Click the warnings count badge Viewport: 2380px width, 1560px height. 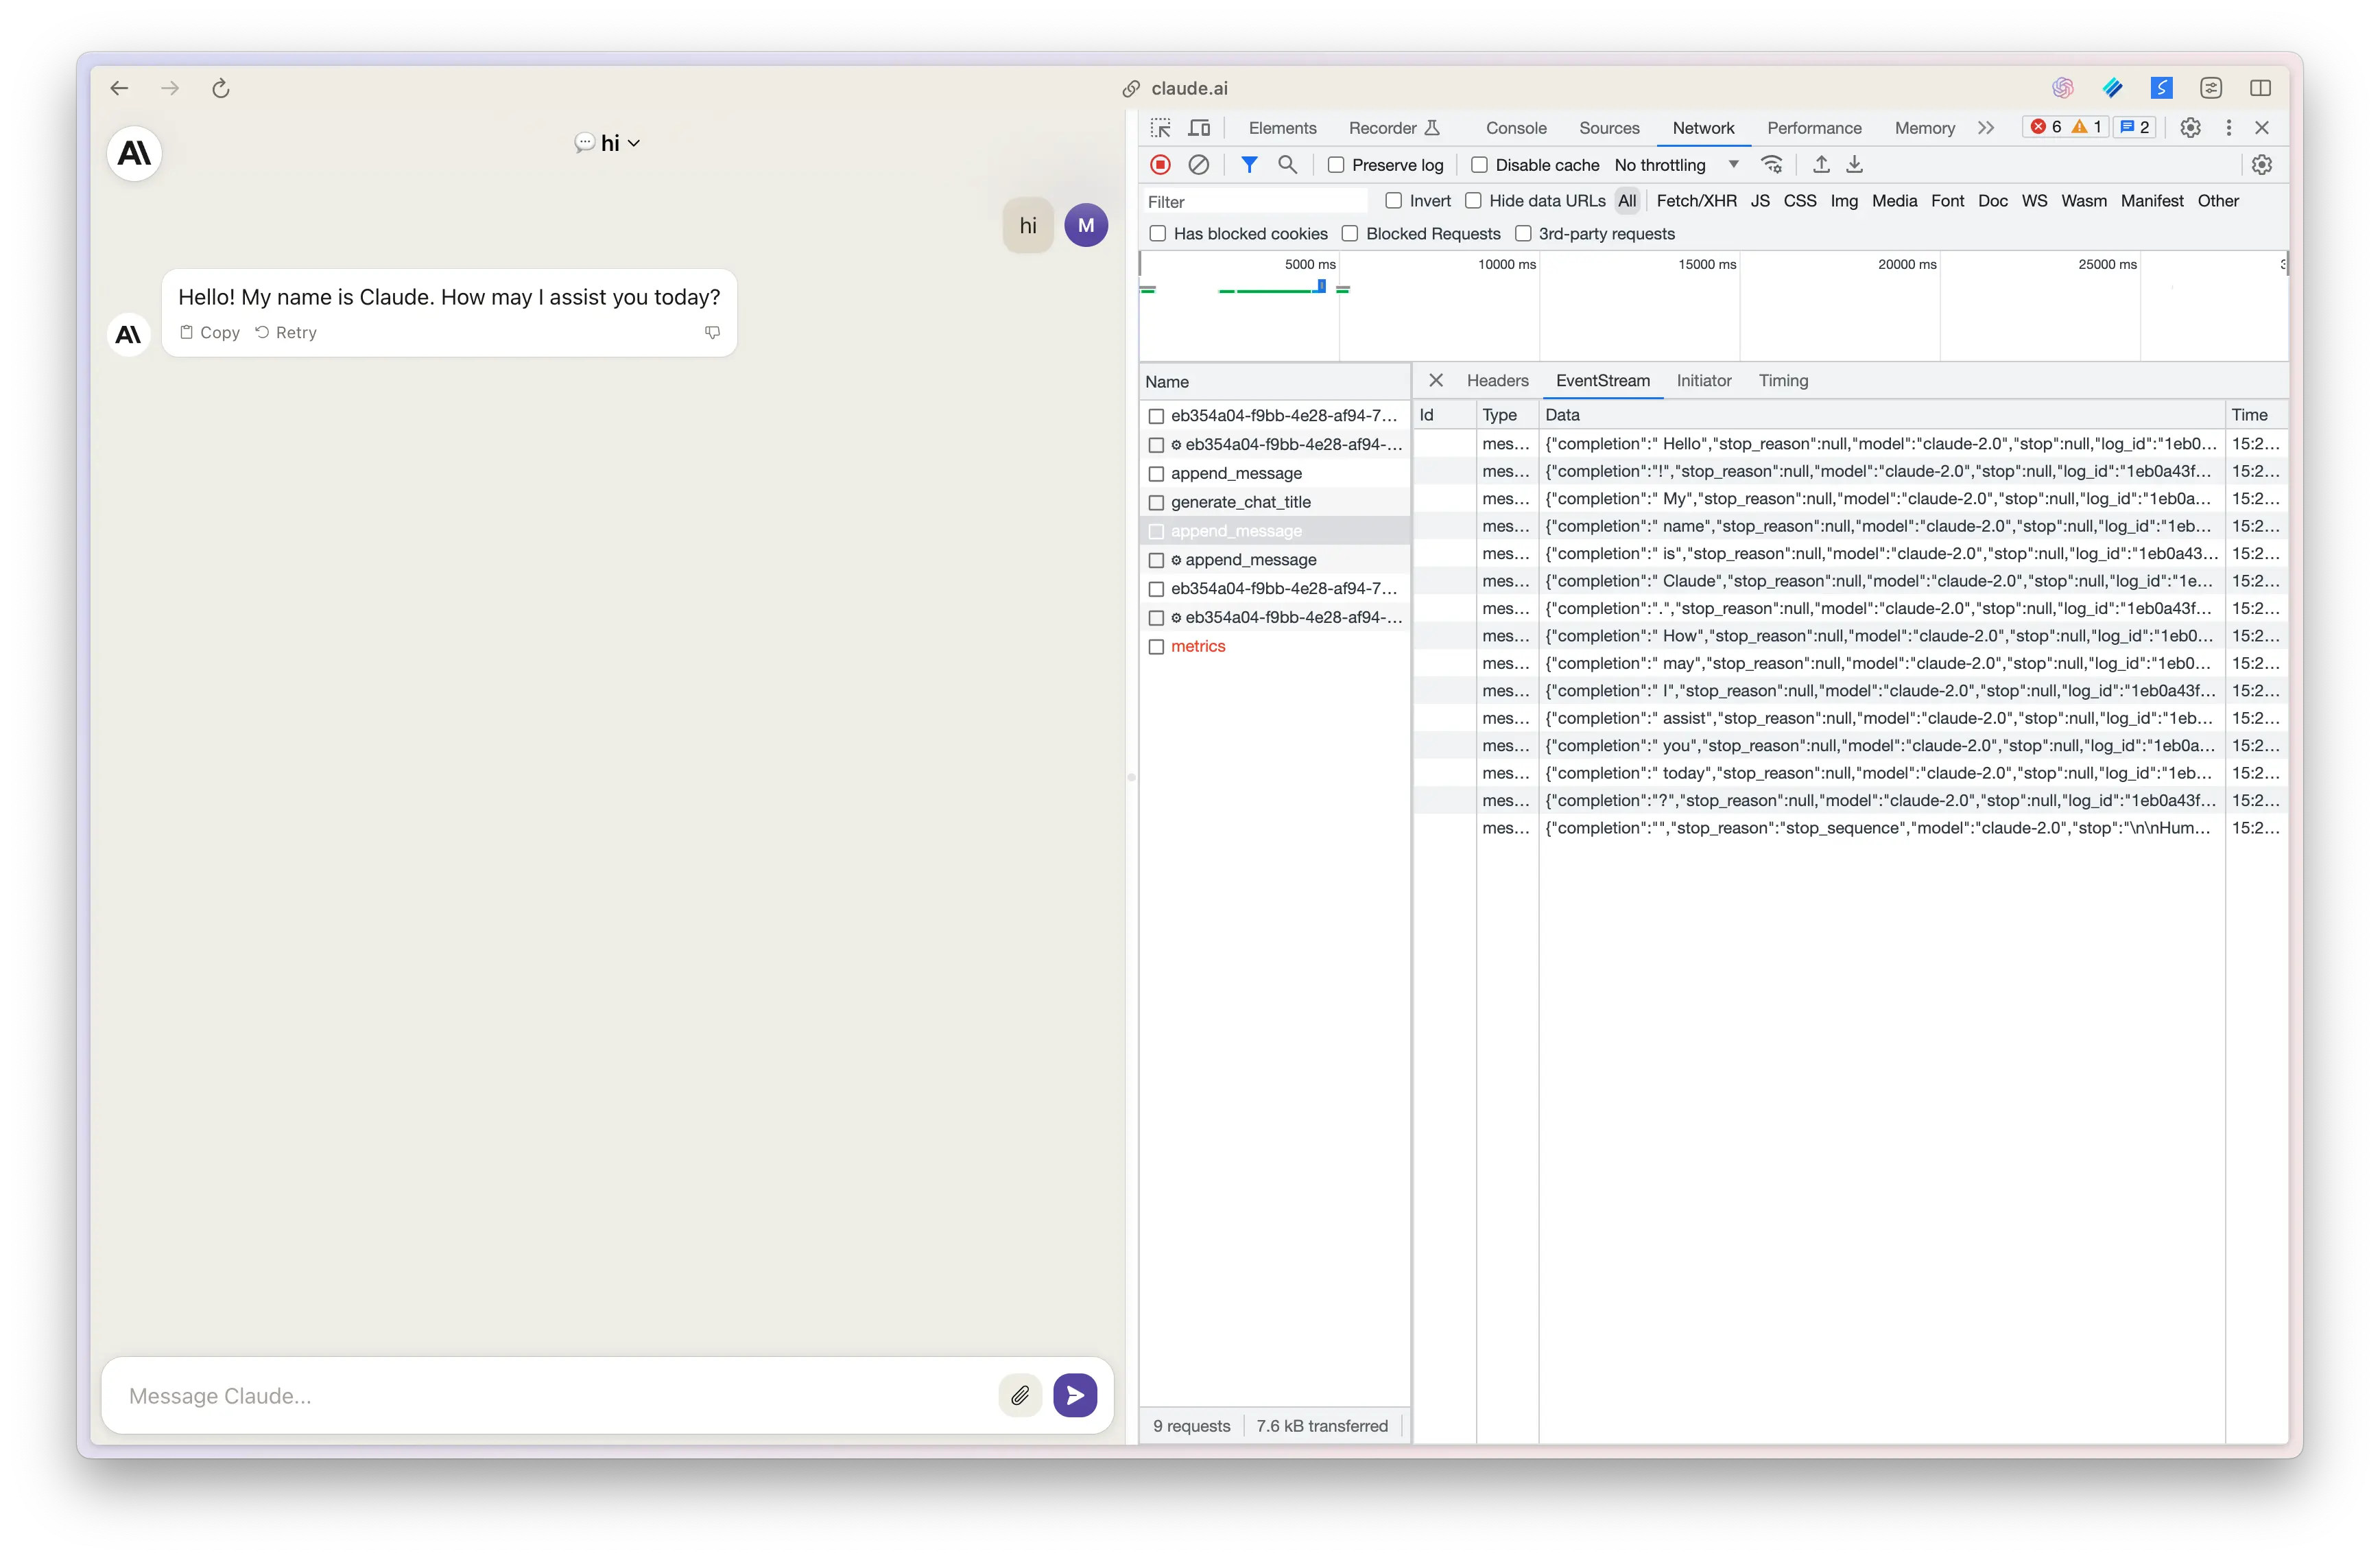(2087, 127)
